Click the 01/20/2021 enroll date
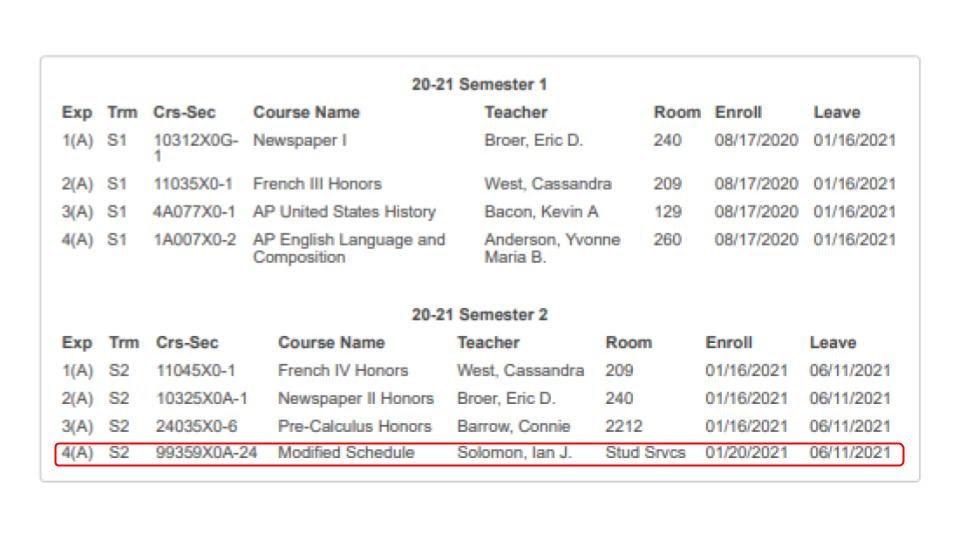The image size is (960, 540). (746, 452)
